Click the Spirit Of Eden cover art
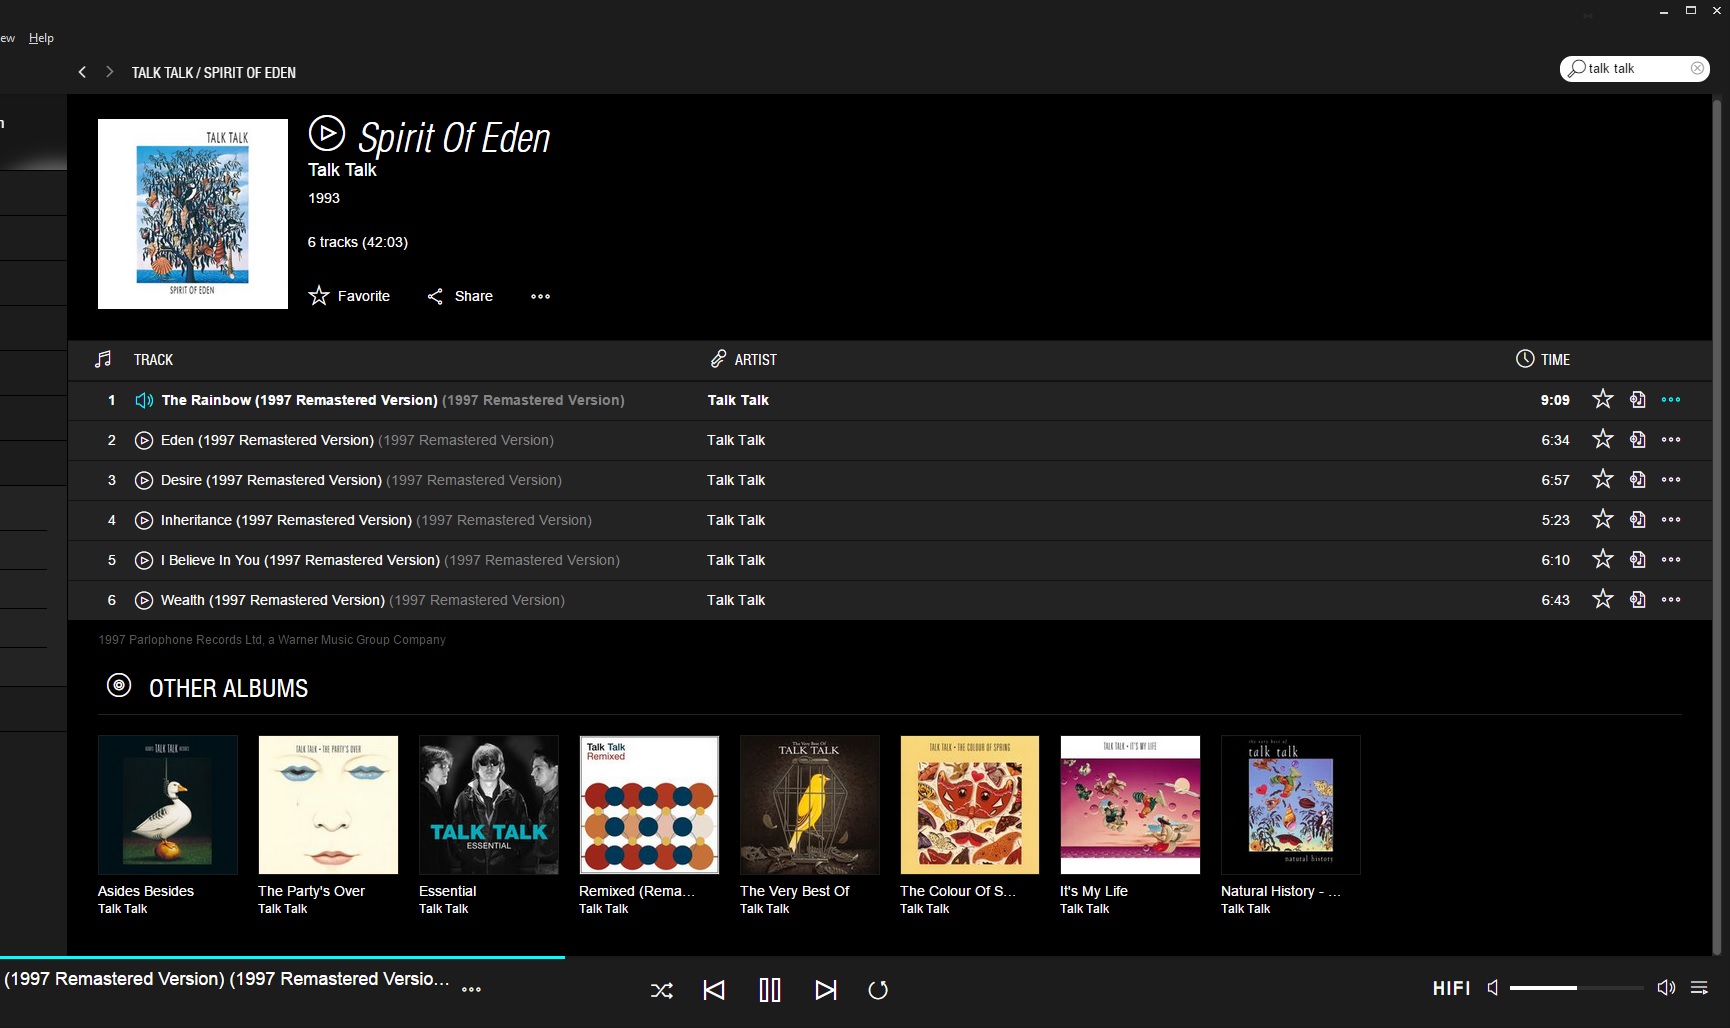The image size is (1730, 1028). point(193,214)
